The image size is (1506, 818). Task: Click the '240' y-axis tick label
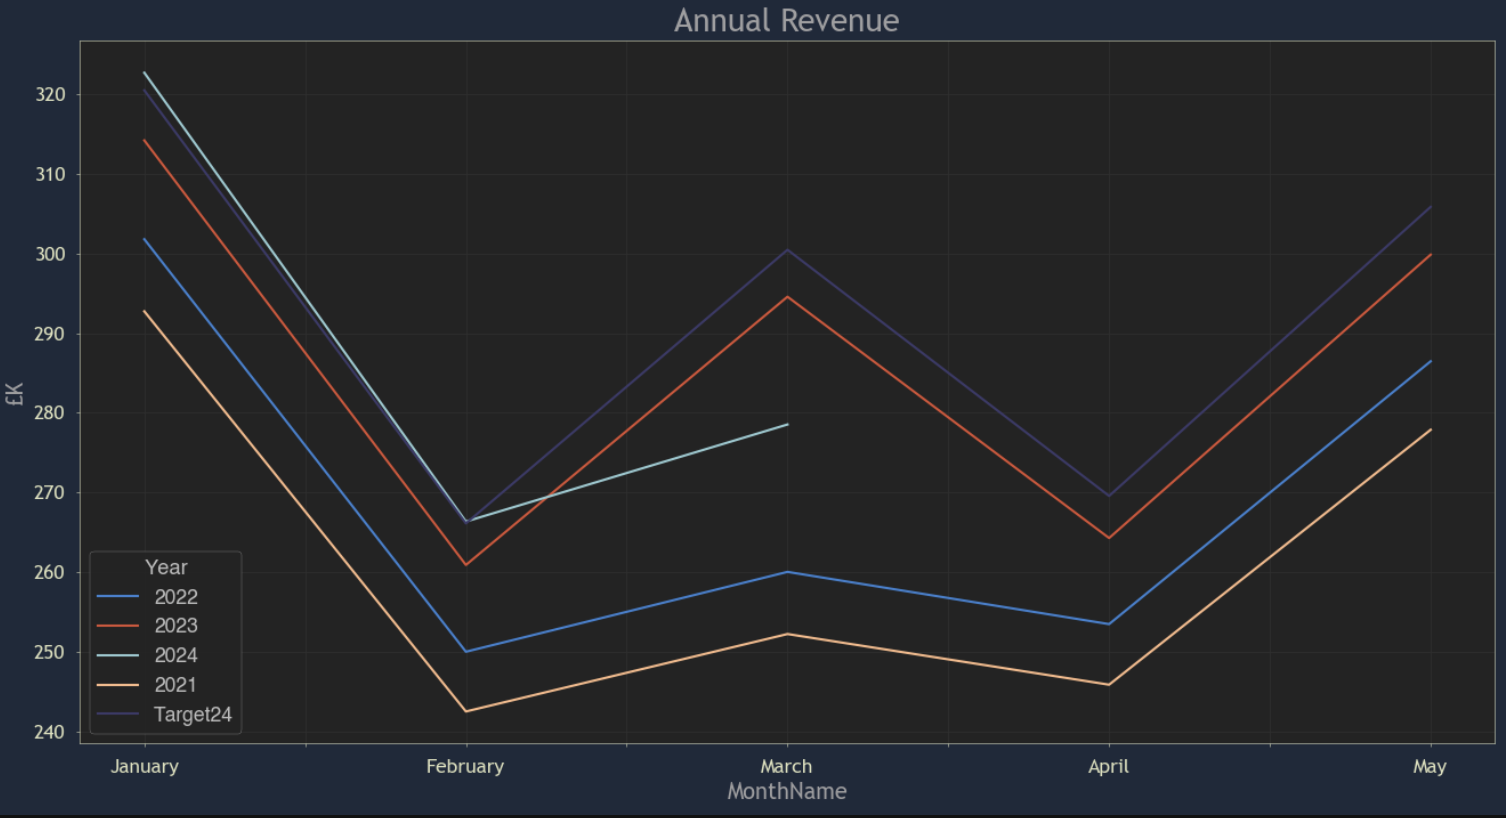[x=50, y=732]
